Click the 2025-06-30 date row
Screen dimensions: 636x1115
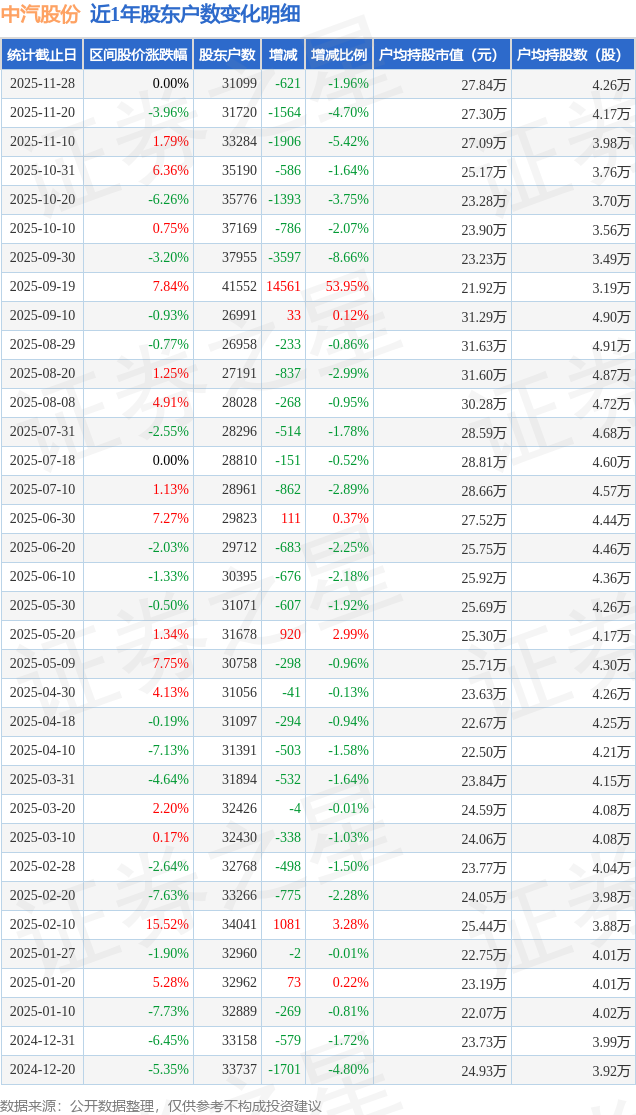coord(42,519)
